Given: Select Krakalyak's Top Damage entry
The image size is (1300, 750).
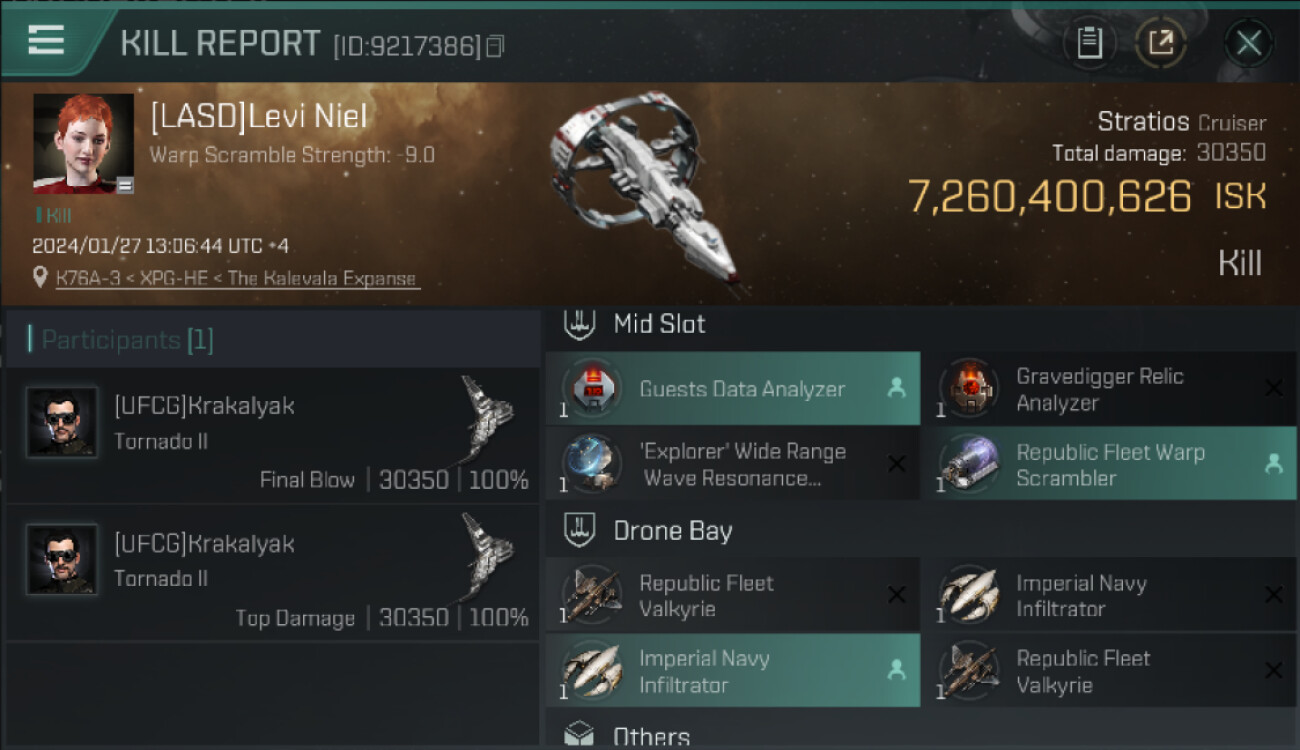Looking at the screenshot, I should tap(272, 574).
